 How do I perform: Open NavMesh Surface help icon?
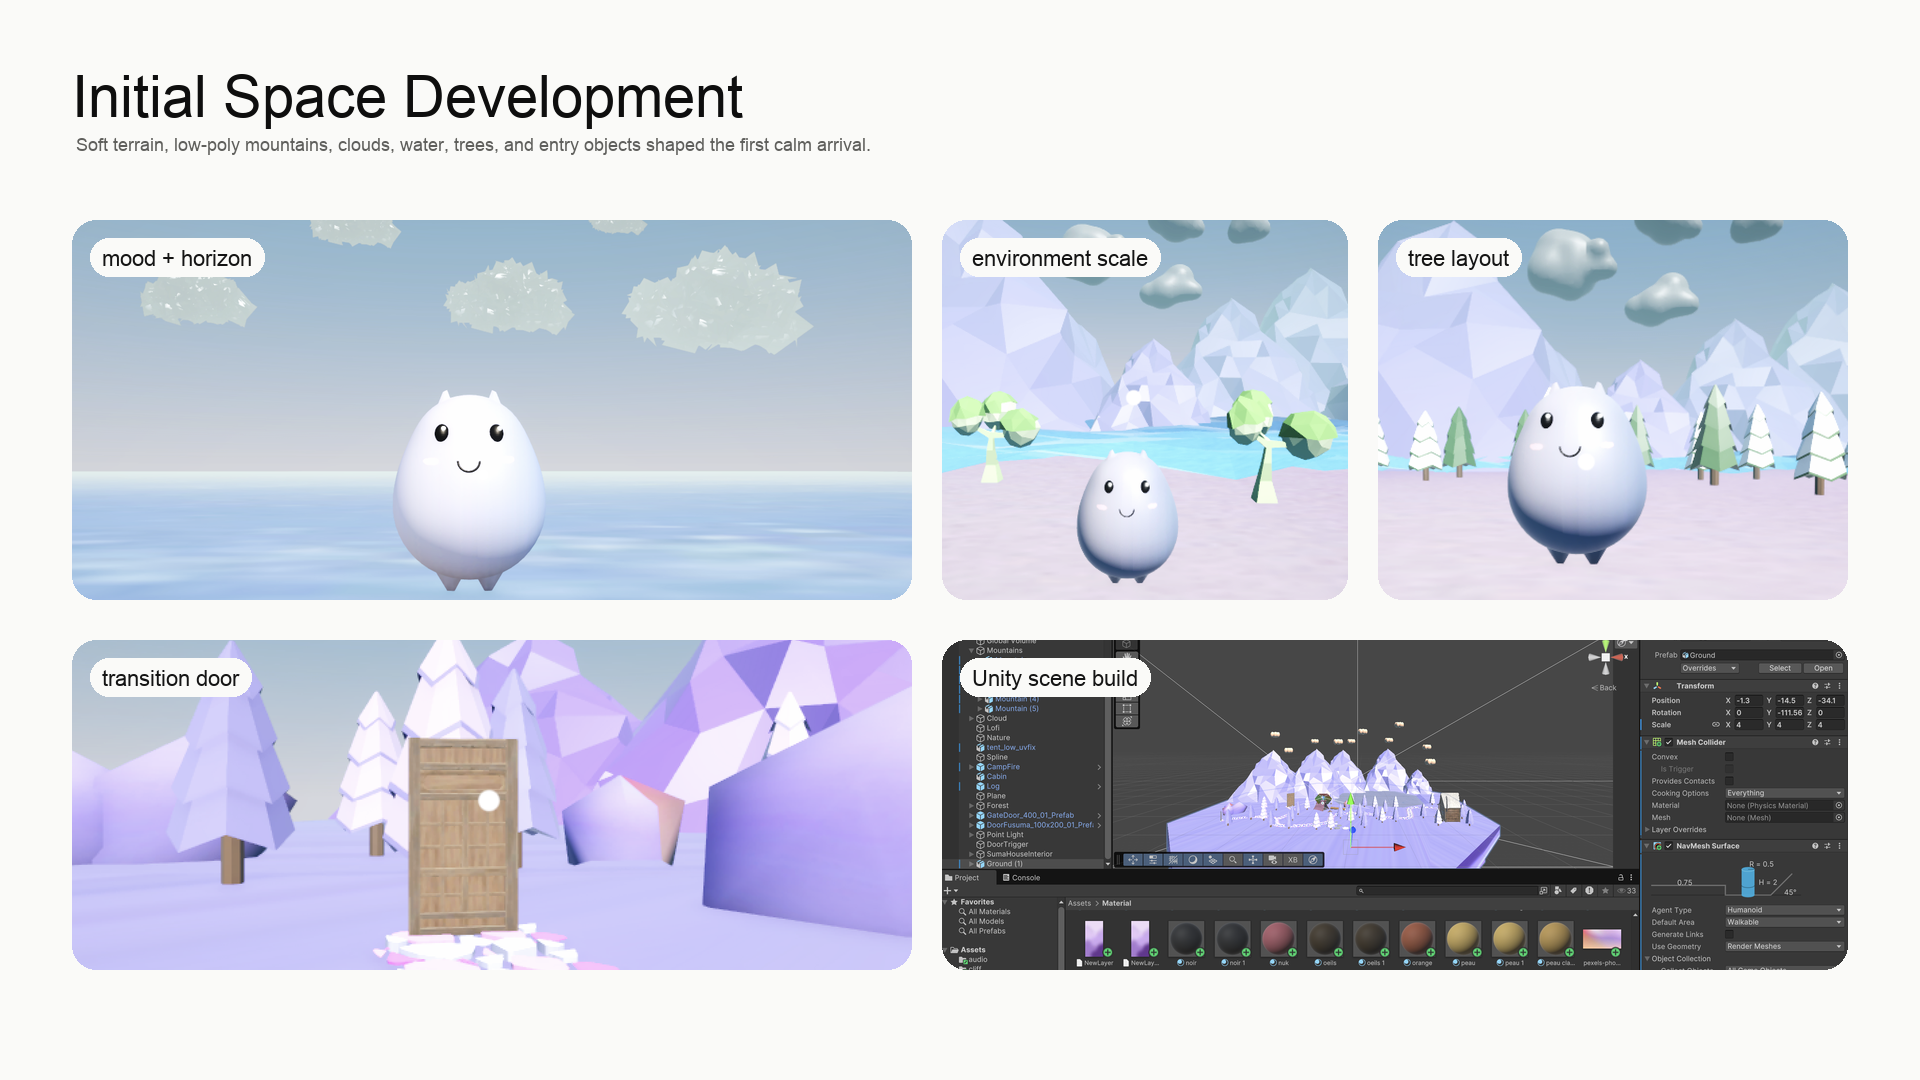tap(1815, 846)
